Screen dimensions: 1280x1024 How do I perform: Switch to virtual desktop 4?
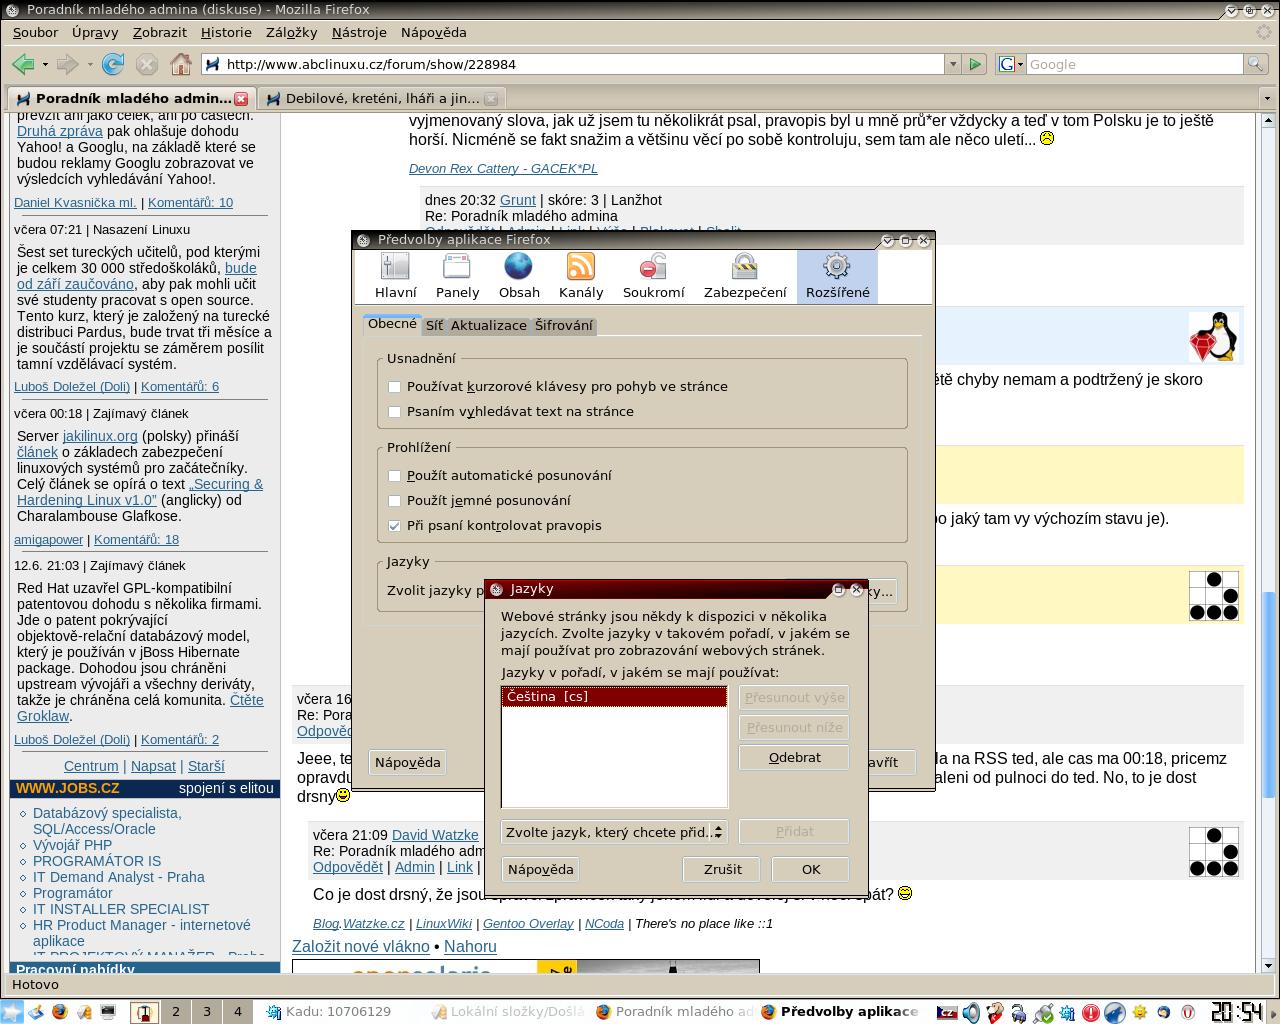point(238,1012)
